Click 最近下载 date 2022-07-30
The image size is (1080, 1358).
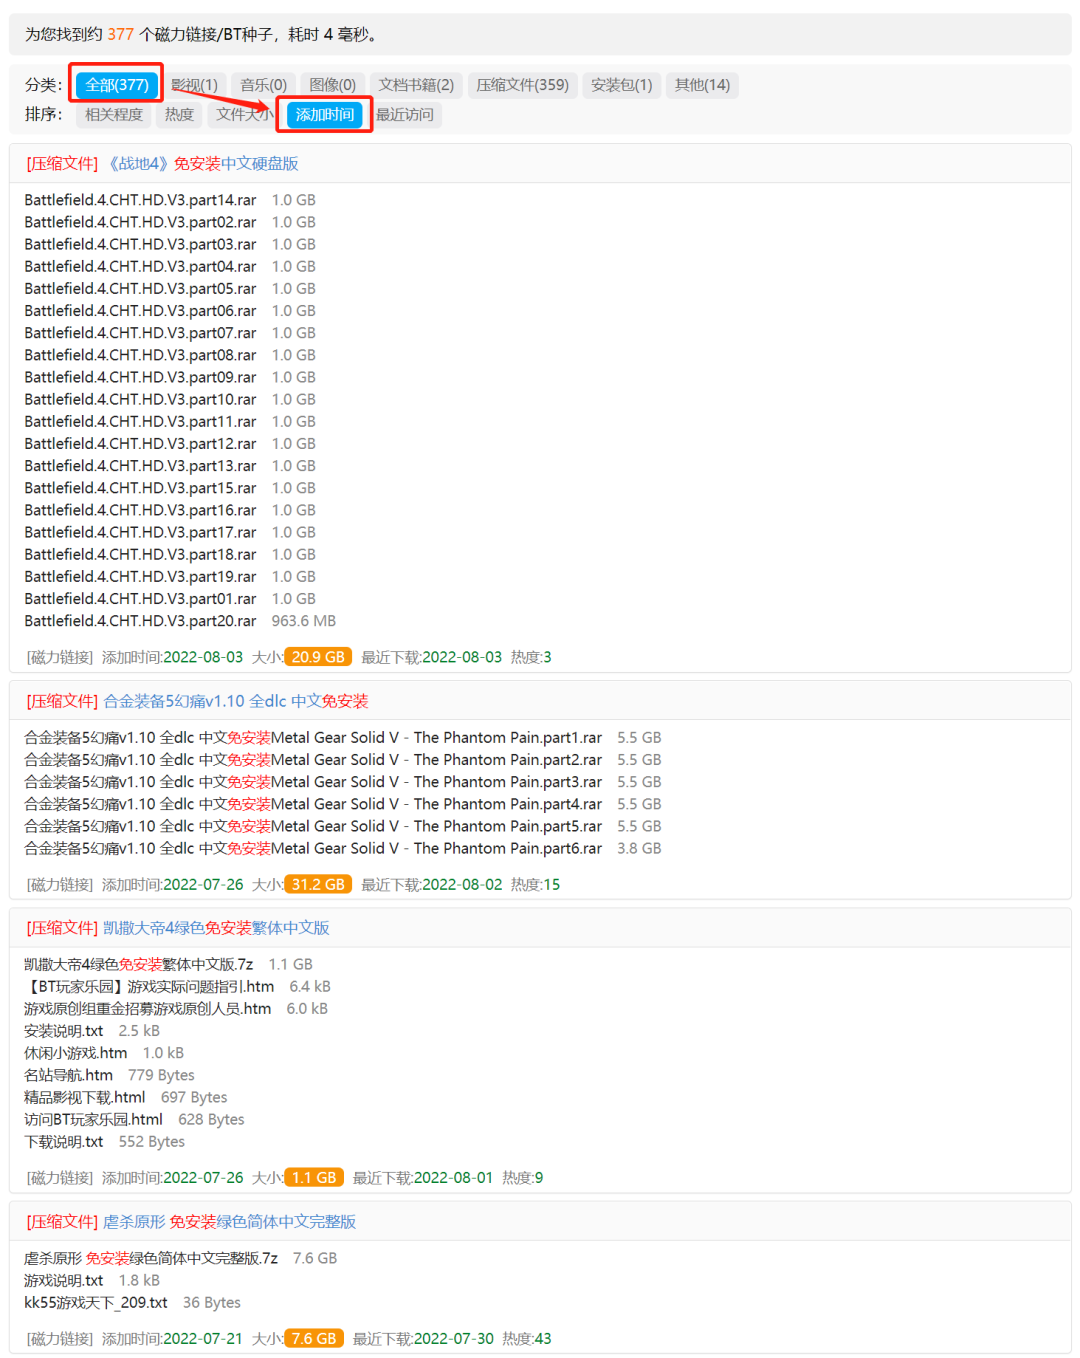coord(454,1339)
